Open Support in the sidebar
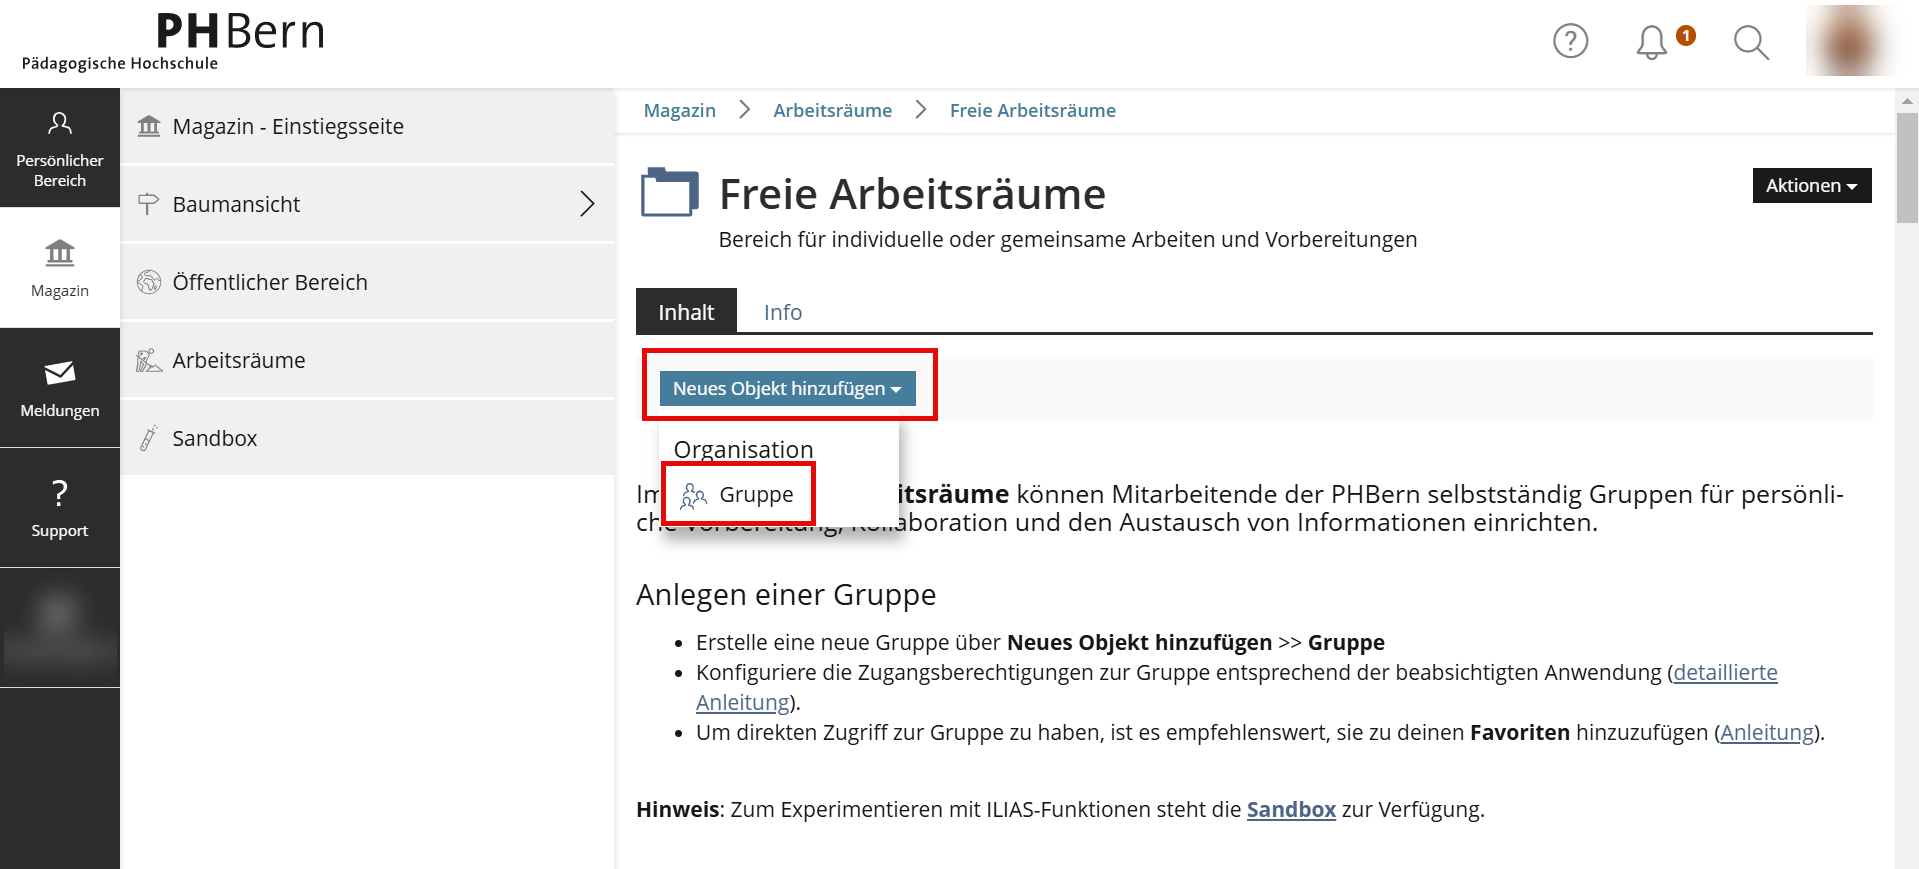Viewport: 1919px width, 869px height. pos(60,508)
